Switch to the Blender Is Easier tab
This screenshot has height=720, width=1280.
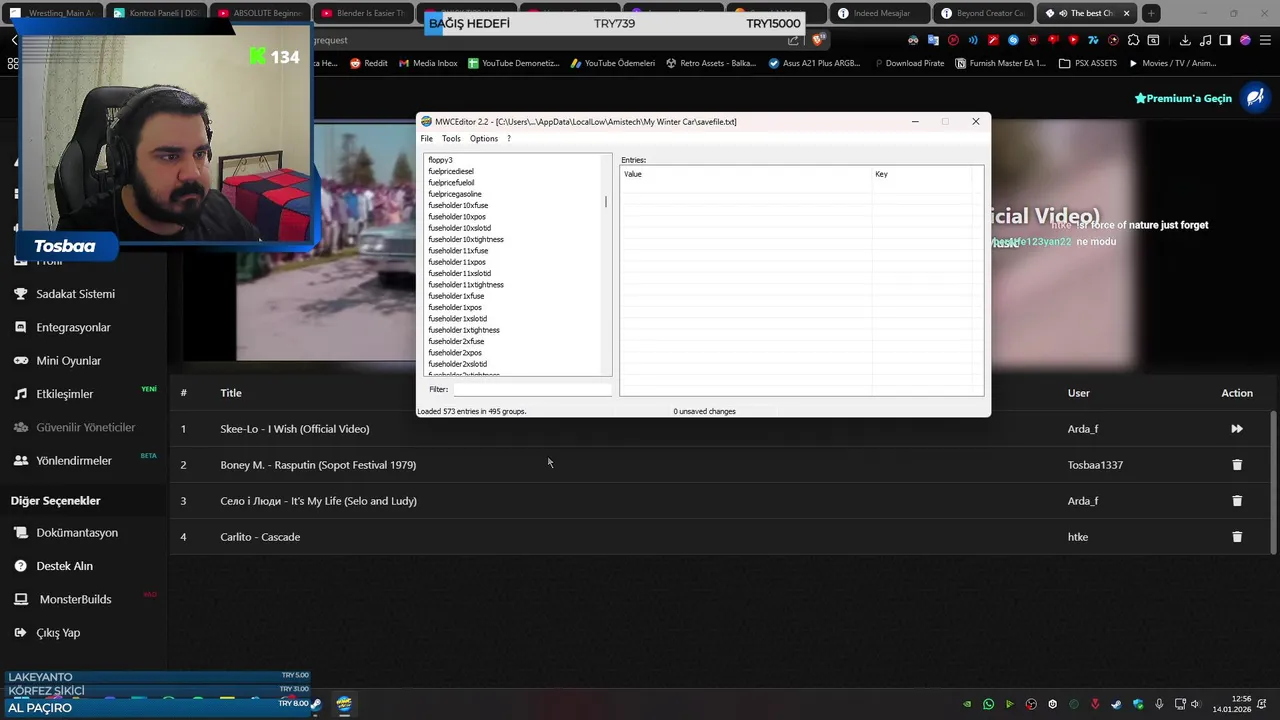(363, 13)
